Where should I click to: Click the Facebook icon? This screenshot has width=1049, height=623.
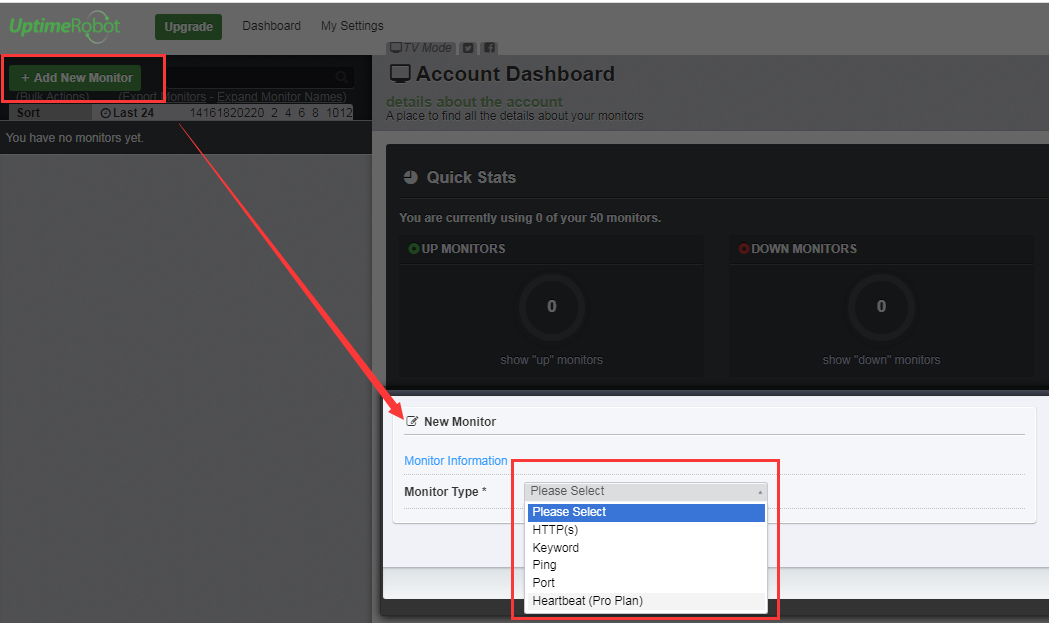(490, 48)
